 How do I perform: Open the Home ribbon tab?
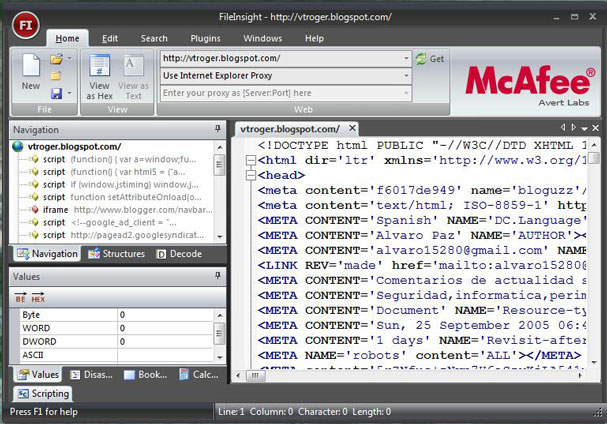67,38
